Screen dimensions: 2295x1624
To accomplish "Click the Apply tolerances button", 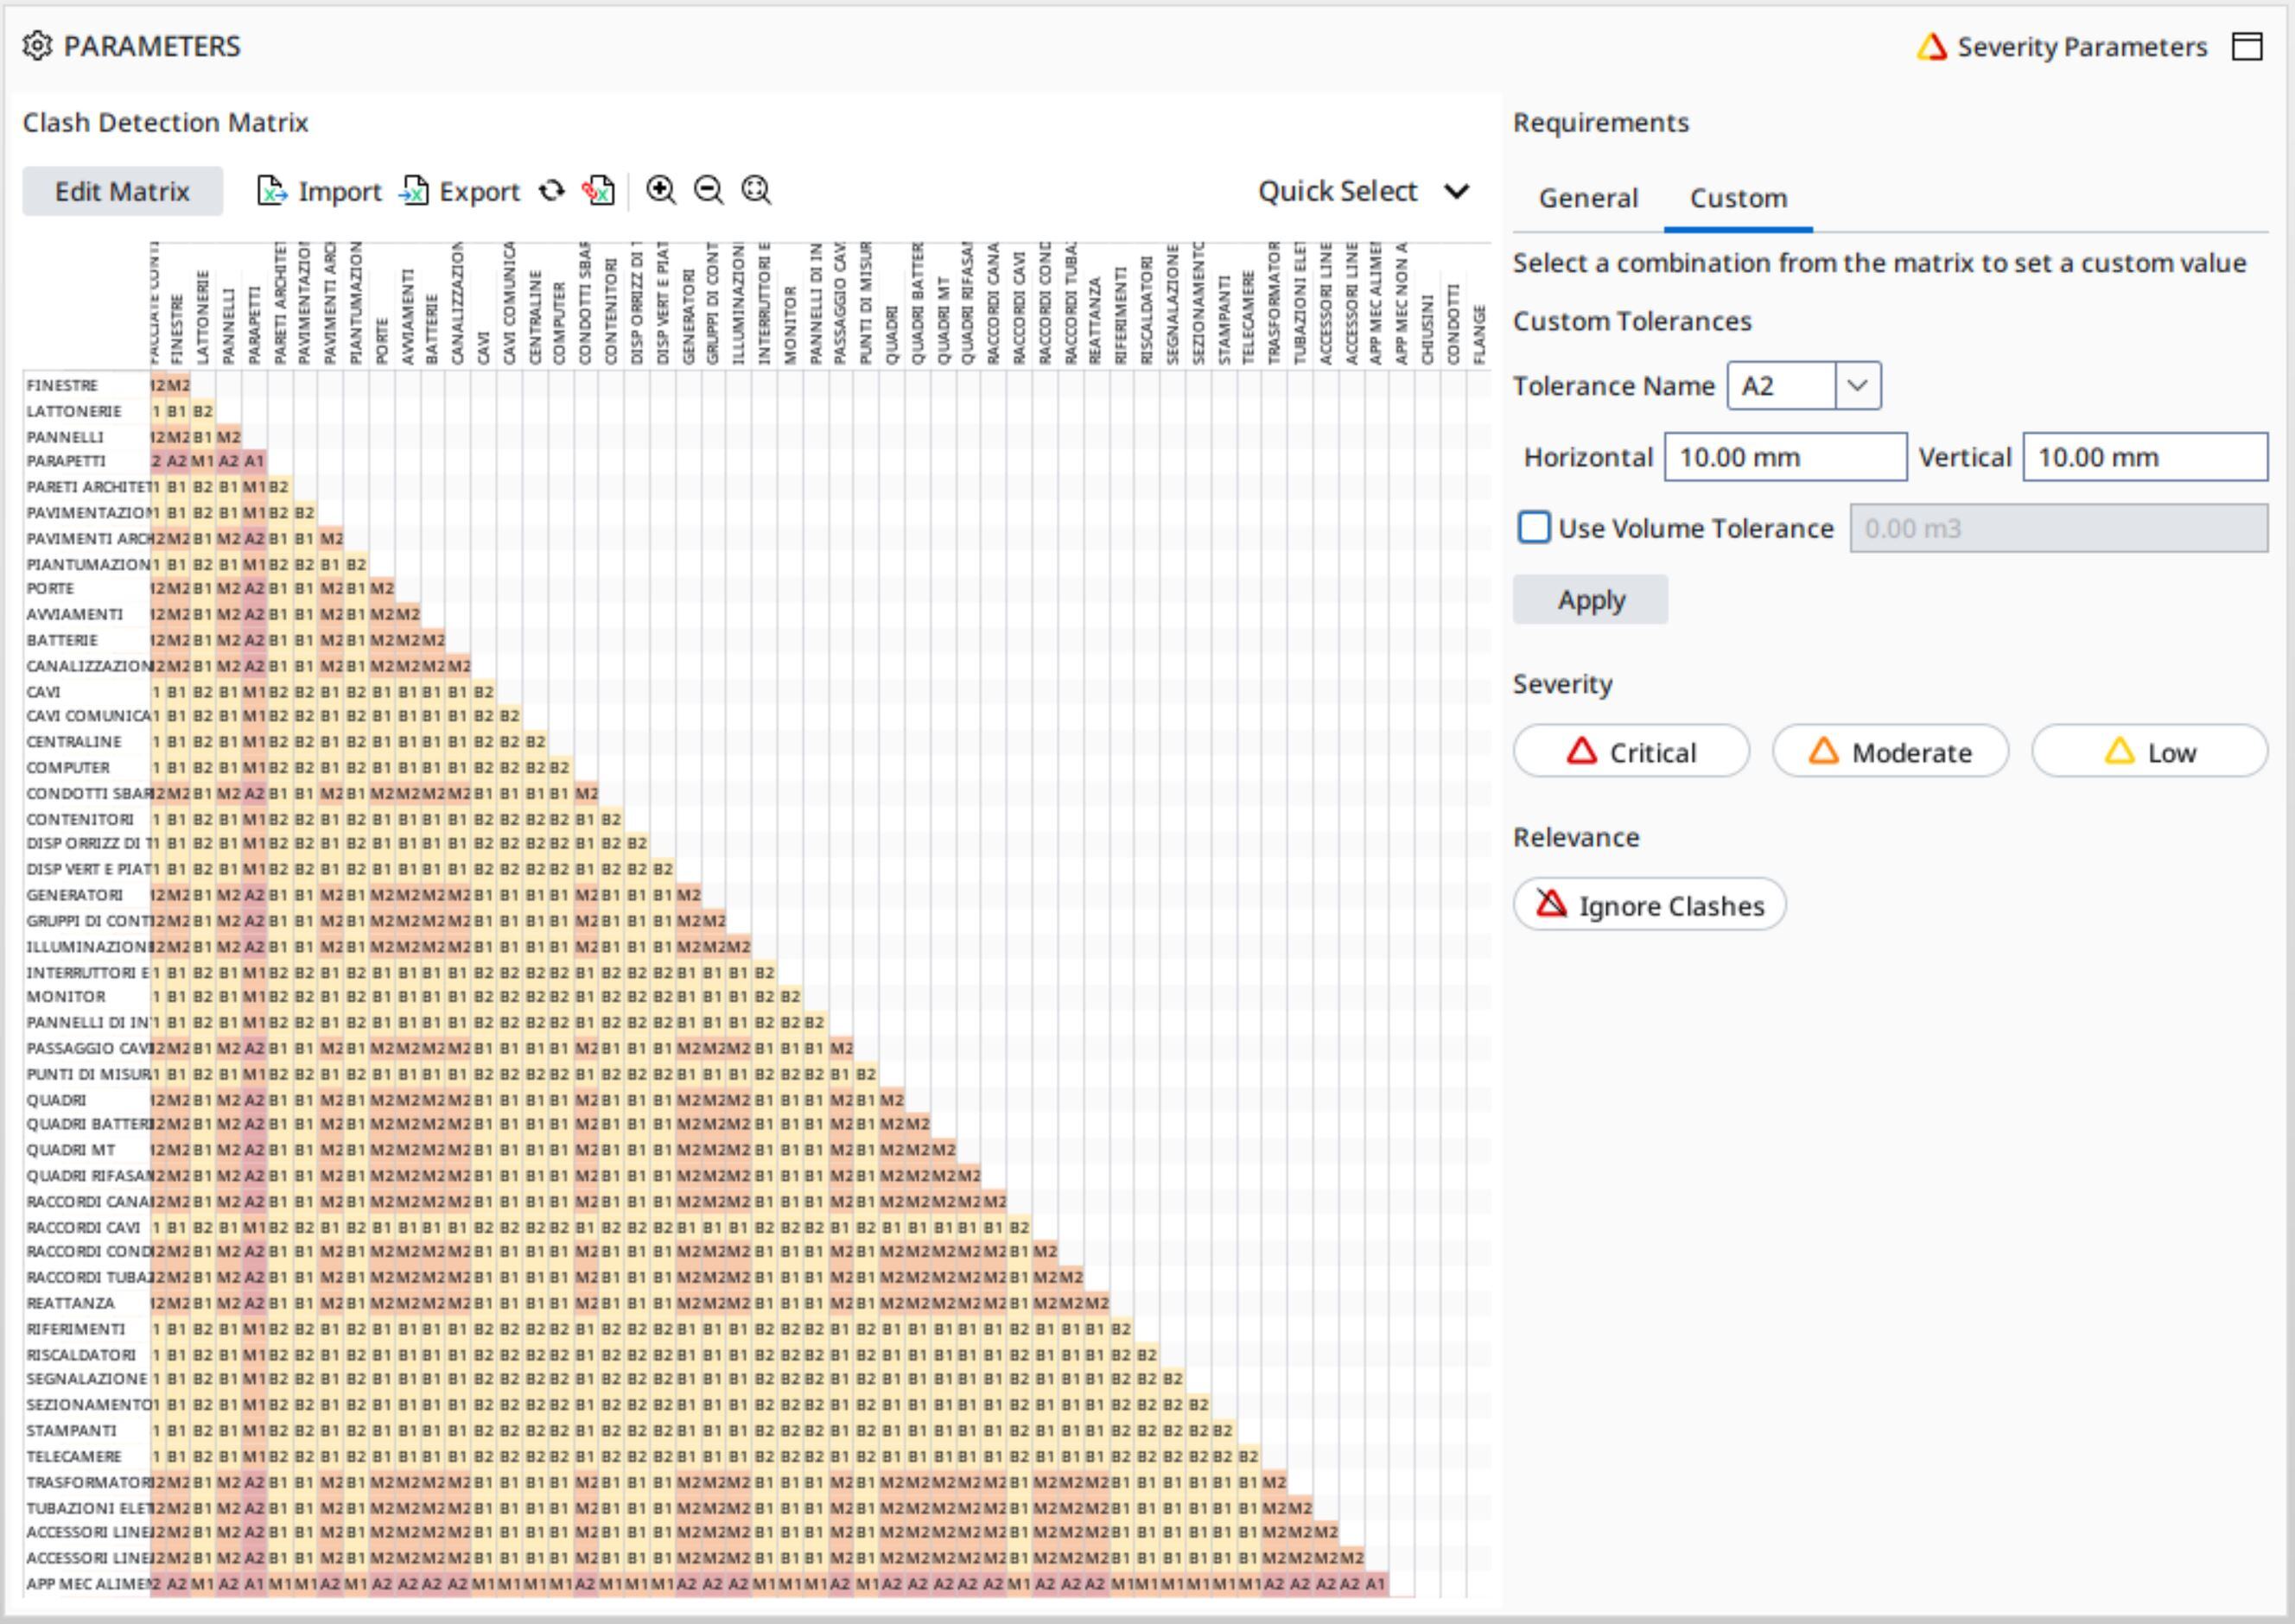I will tap(1590, 600).
